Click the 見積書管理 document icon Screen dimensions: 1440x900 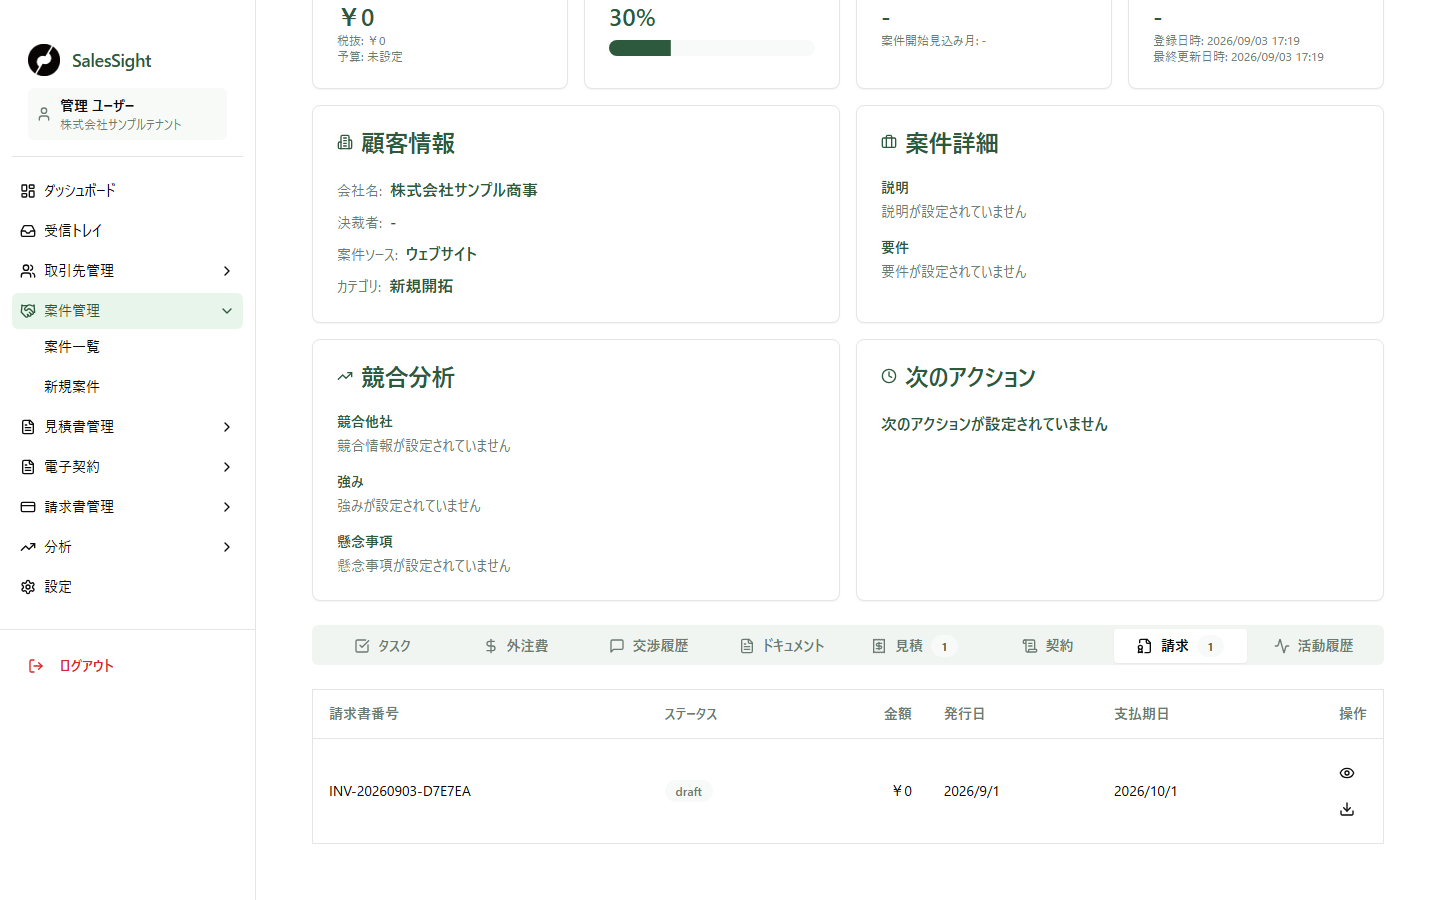pyautogui.click(x=28, y=427)
